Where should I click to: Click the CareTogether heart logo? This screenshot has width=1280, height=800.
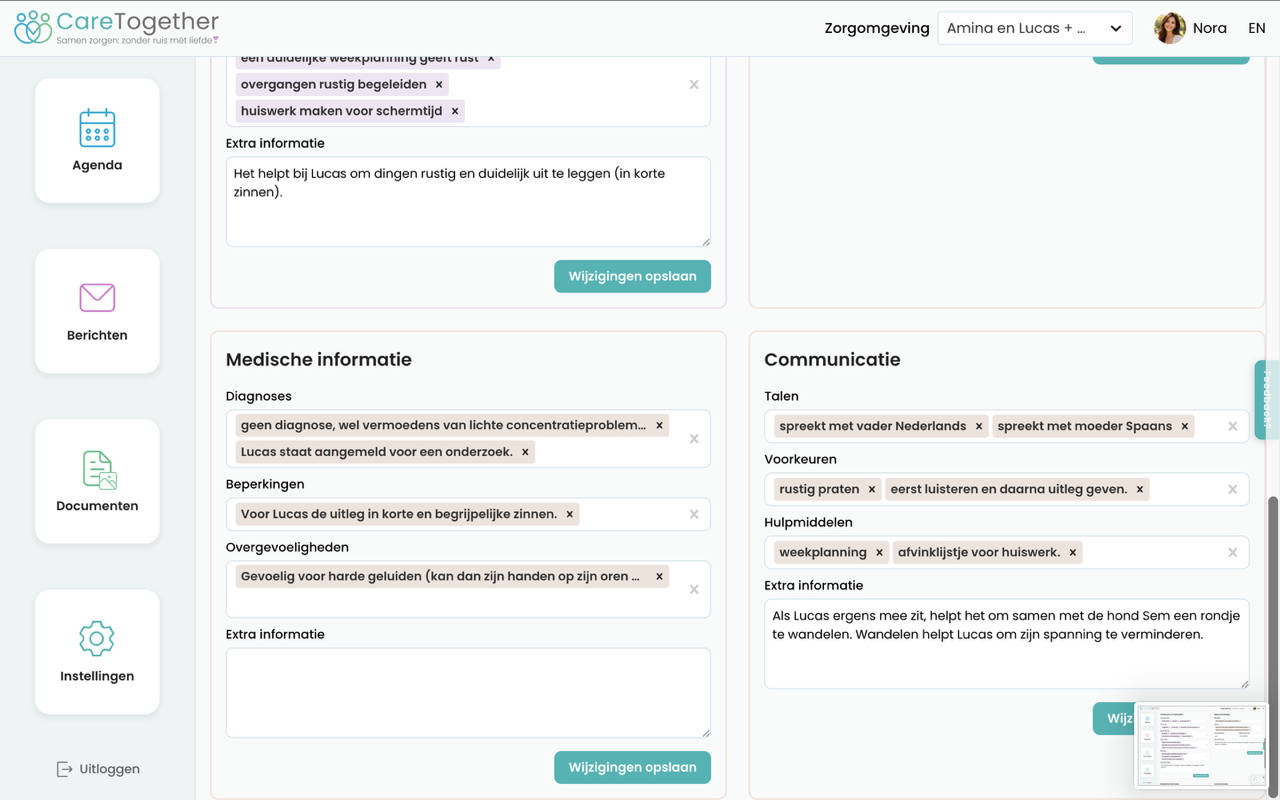pos(32,28)
